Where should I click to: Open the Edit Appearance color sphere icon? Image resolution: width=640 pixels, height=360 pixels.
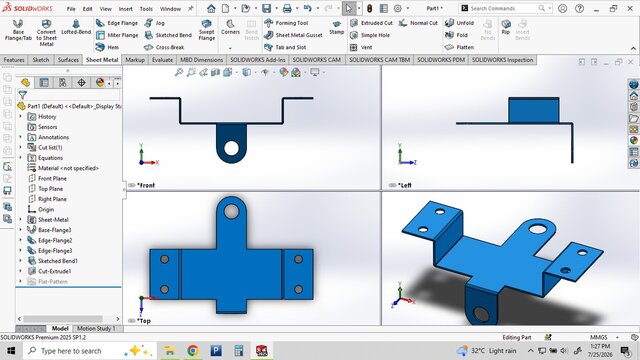(x=283, y=72)
